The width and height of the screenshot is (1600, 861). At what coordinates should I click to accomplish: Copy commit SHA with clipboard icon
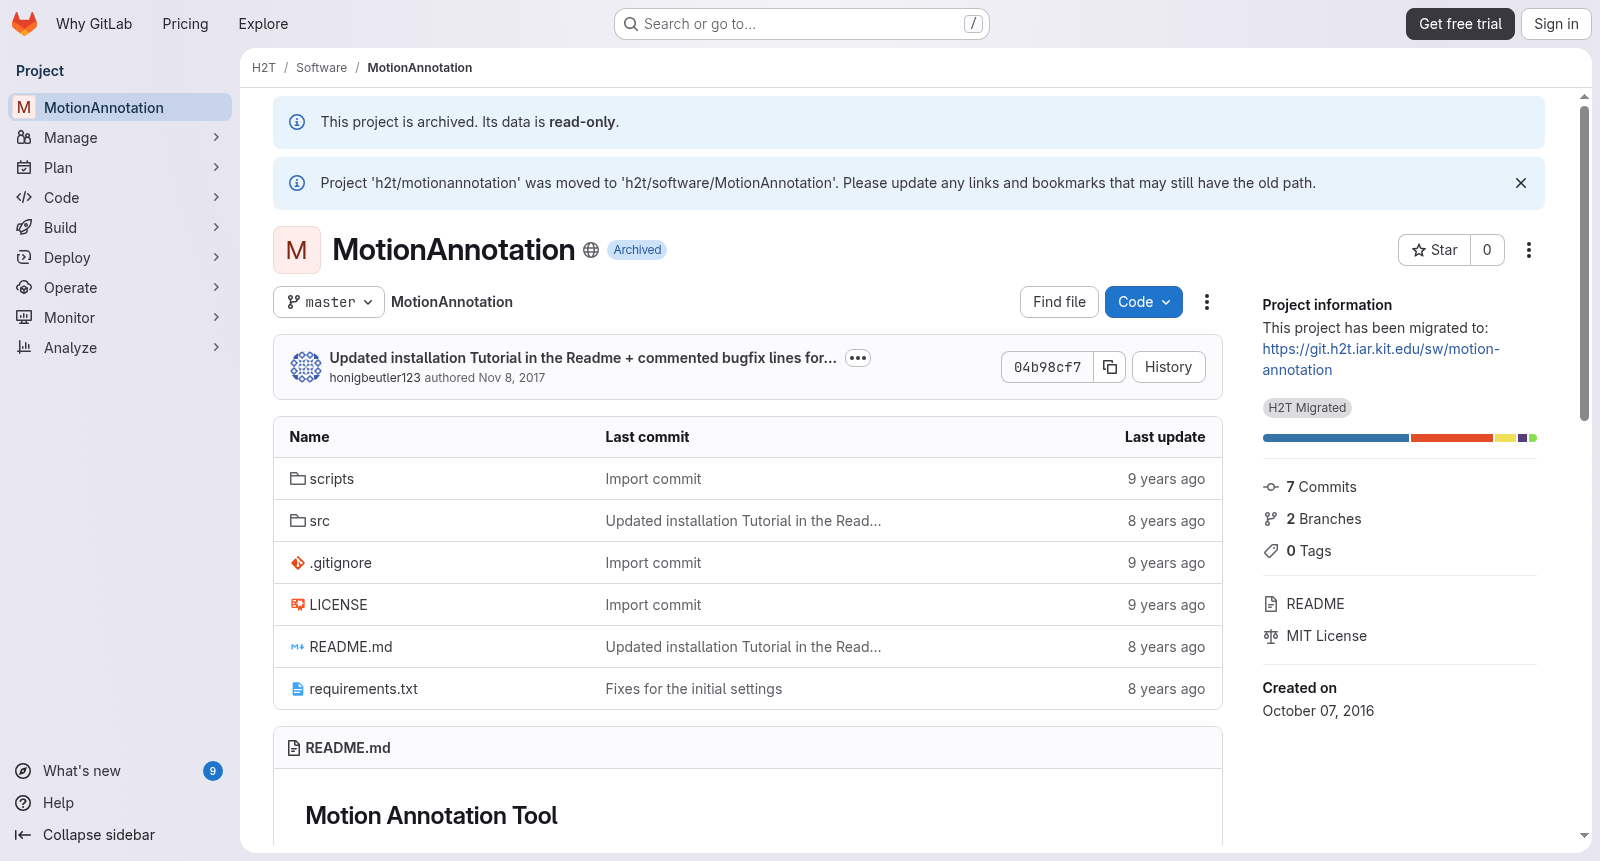point(1110,367)
